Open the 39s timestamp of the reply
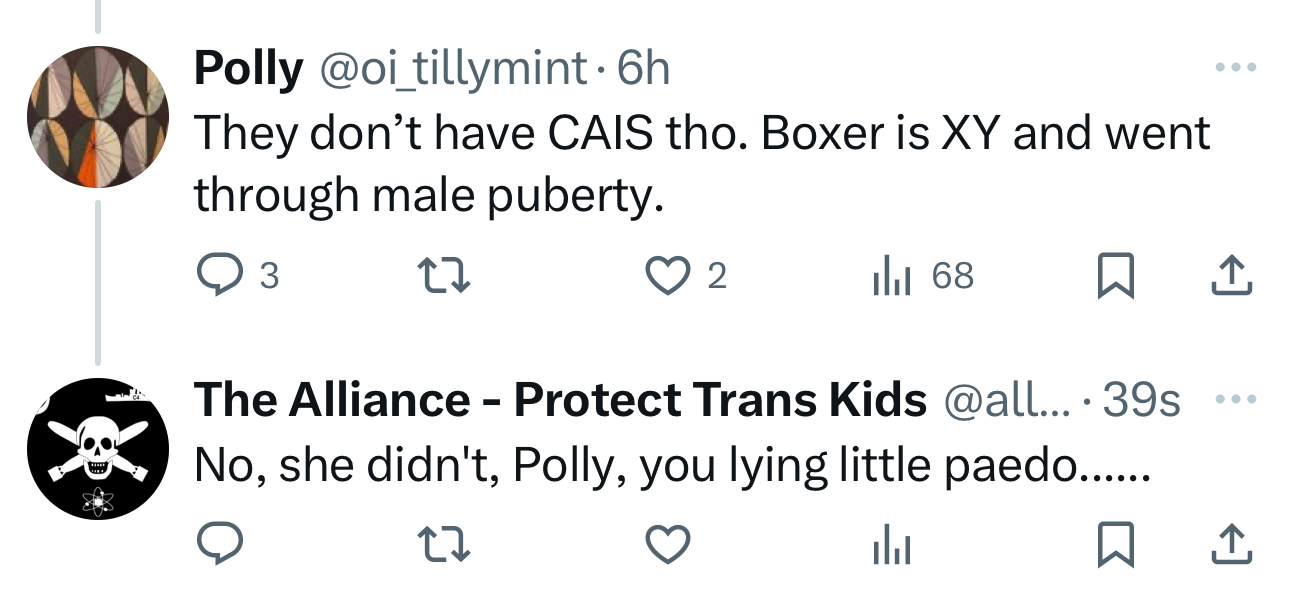The height and width of the screenshot is (607, 1290). (x=1142, y=400)
